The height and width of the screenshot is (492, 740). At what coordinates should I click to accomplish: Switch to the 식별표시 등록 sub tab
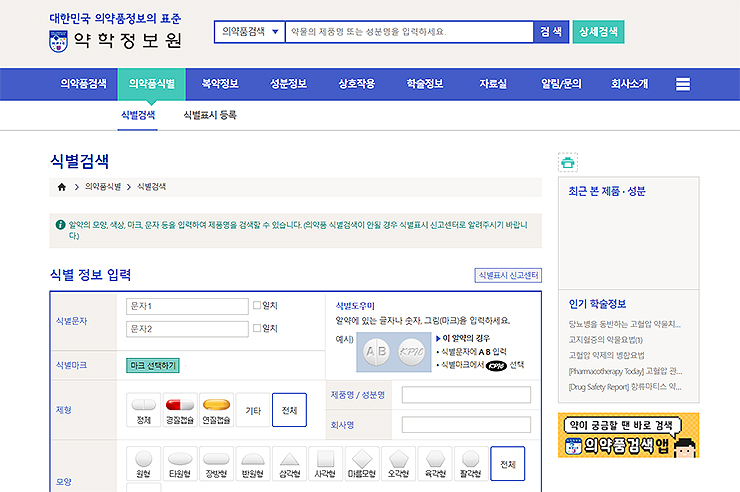click(210, 115)
